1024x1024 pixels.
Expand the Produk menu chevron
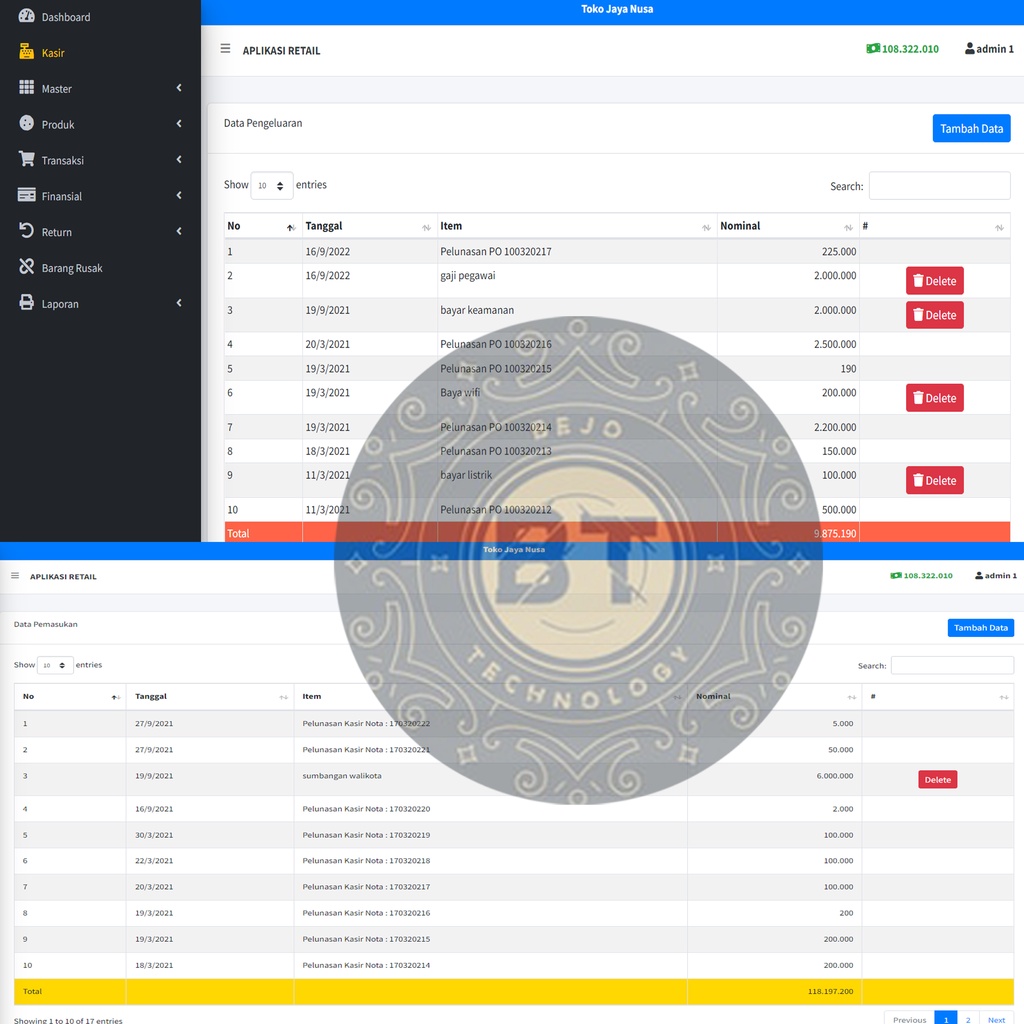(179, 123)
